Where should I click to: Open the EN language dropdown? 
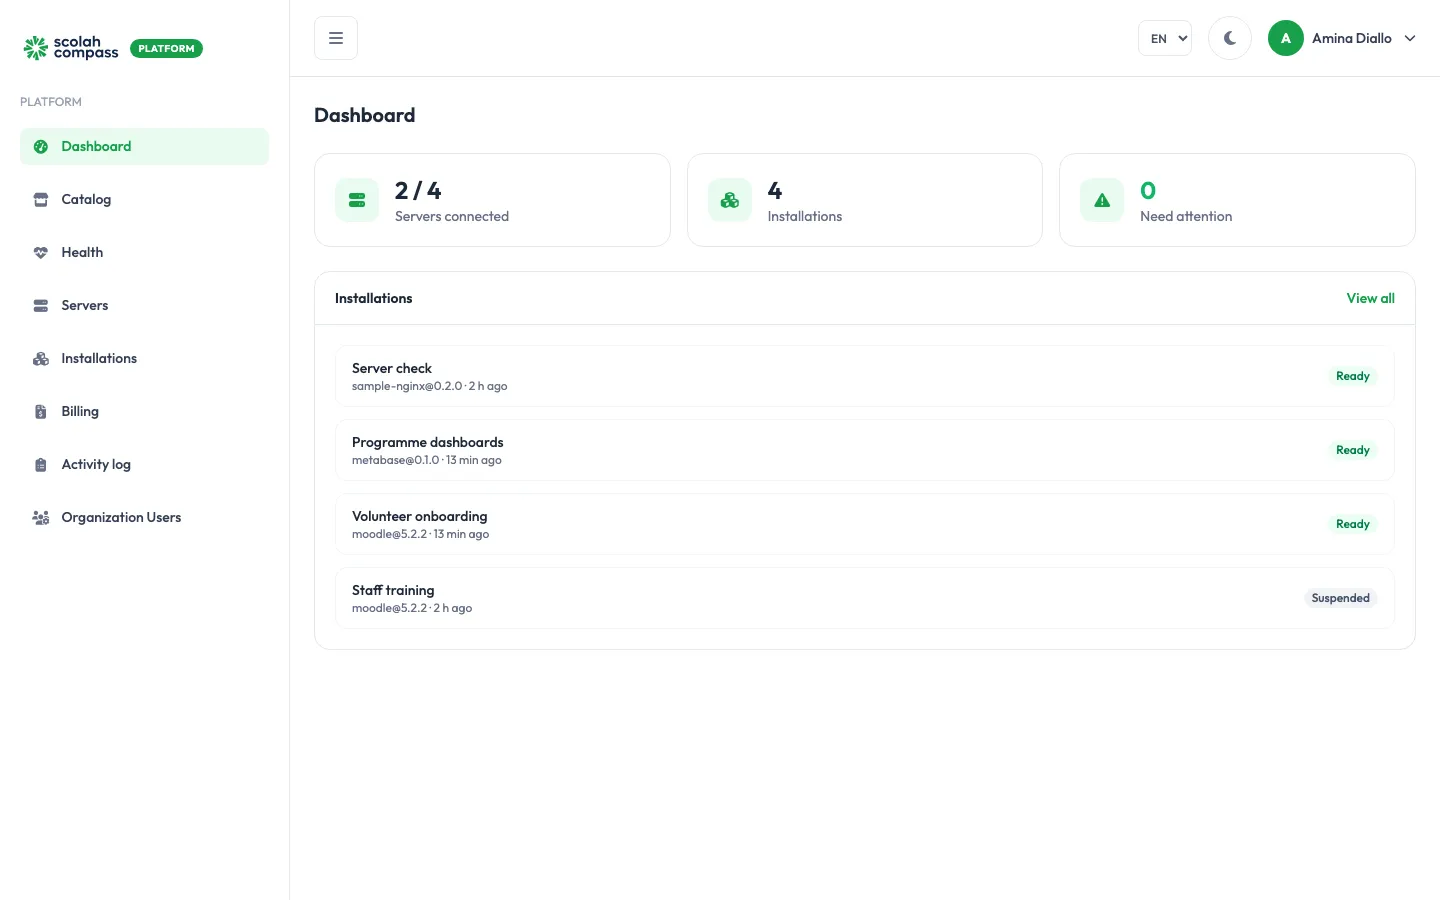1165,38
